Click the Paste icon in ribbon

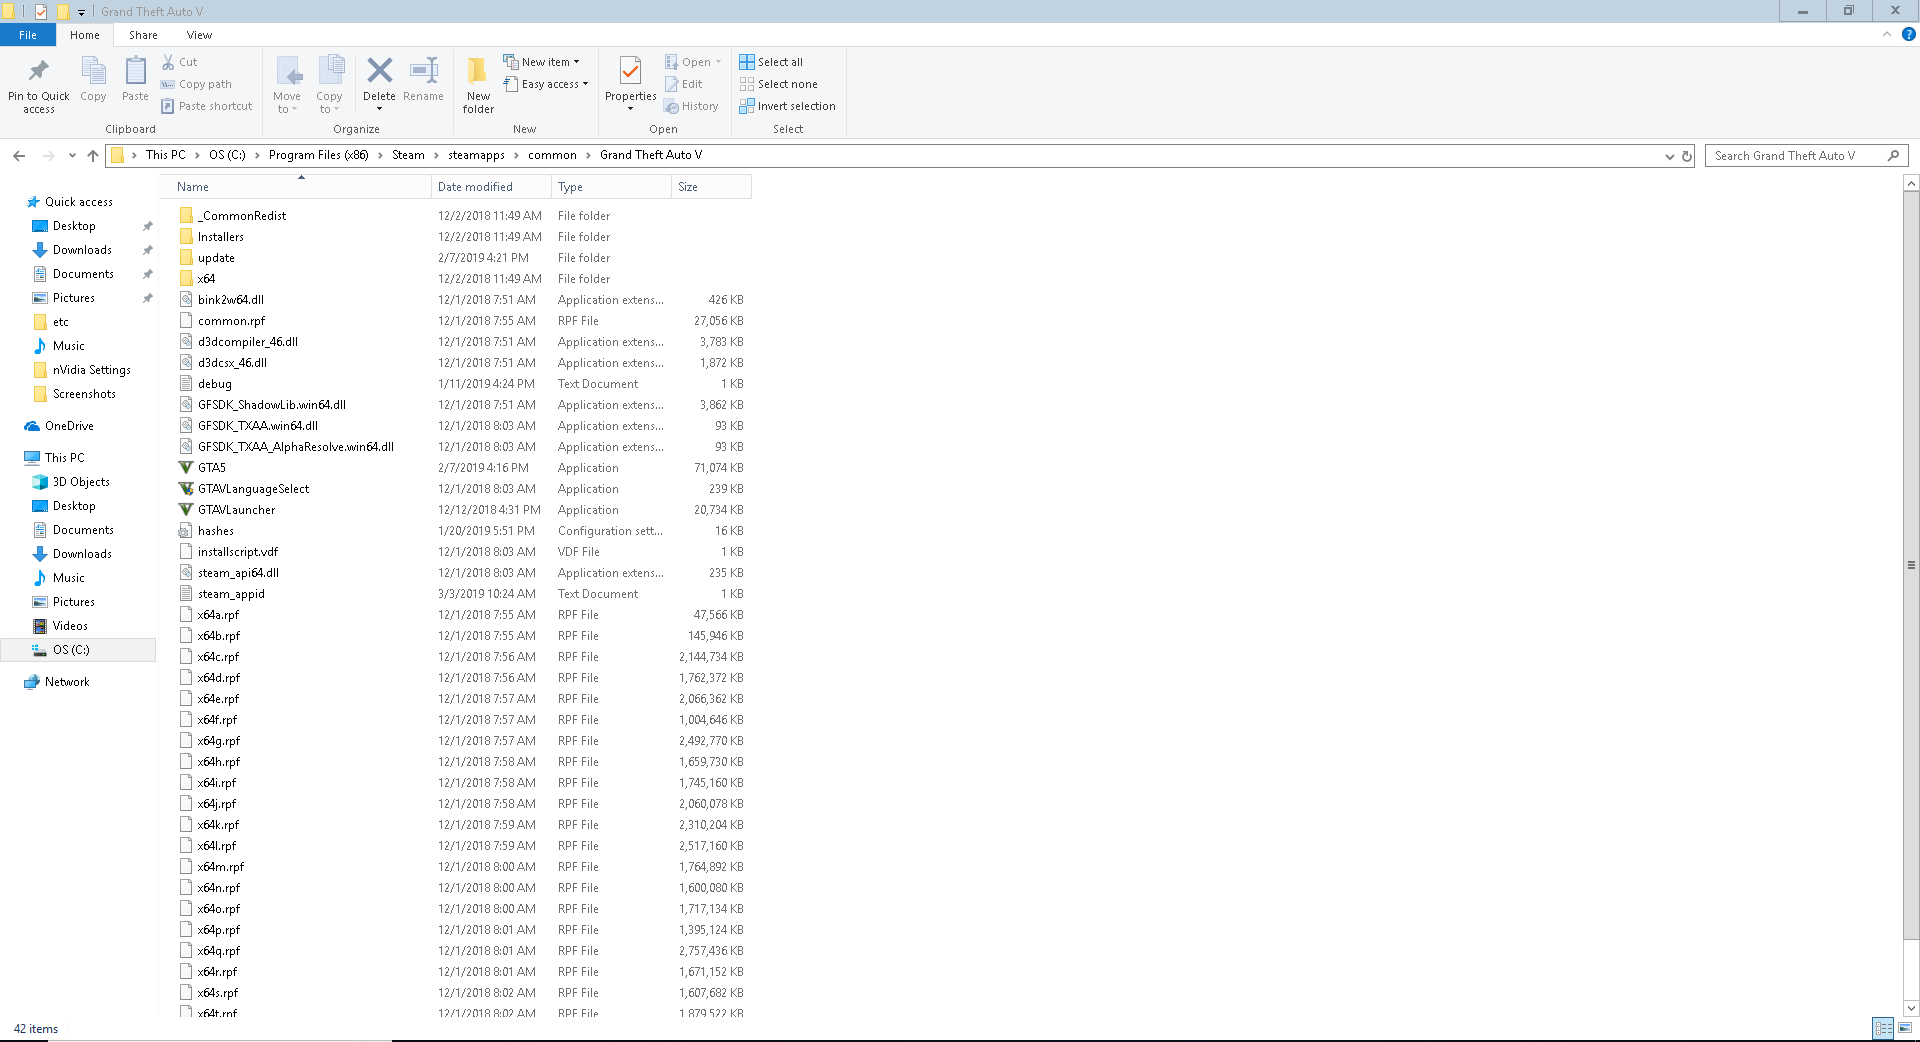(x=135, y=72)
